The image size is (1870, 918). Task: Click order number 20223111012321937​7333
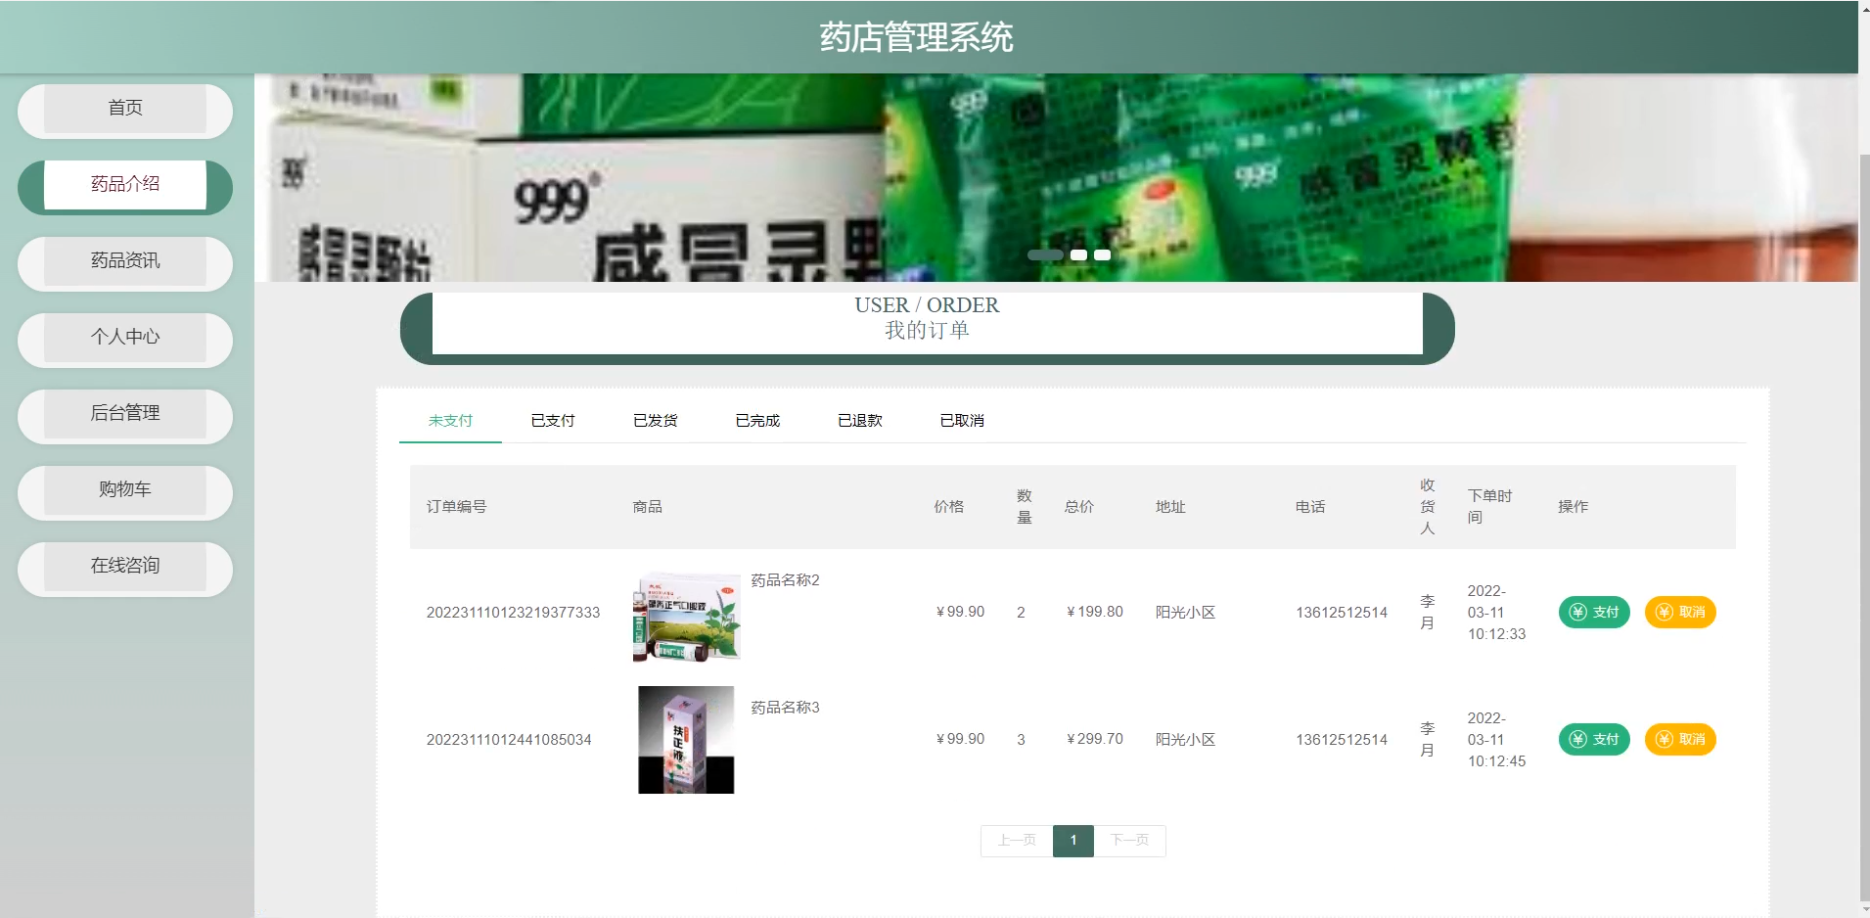pyautogui.click(x=513, y=613)
